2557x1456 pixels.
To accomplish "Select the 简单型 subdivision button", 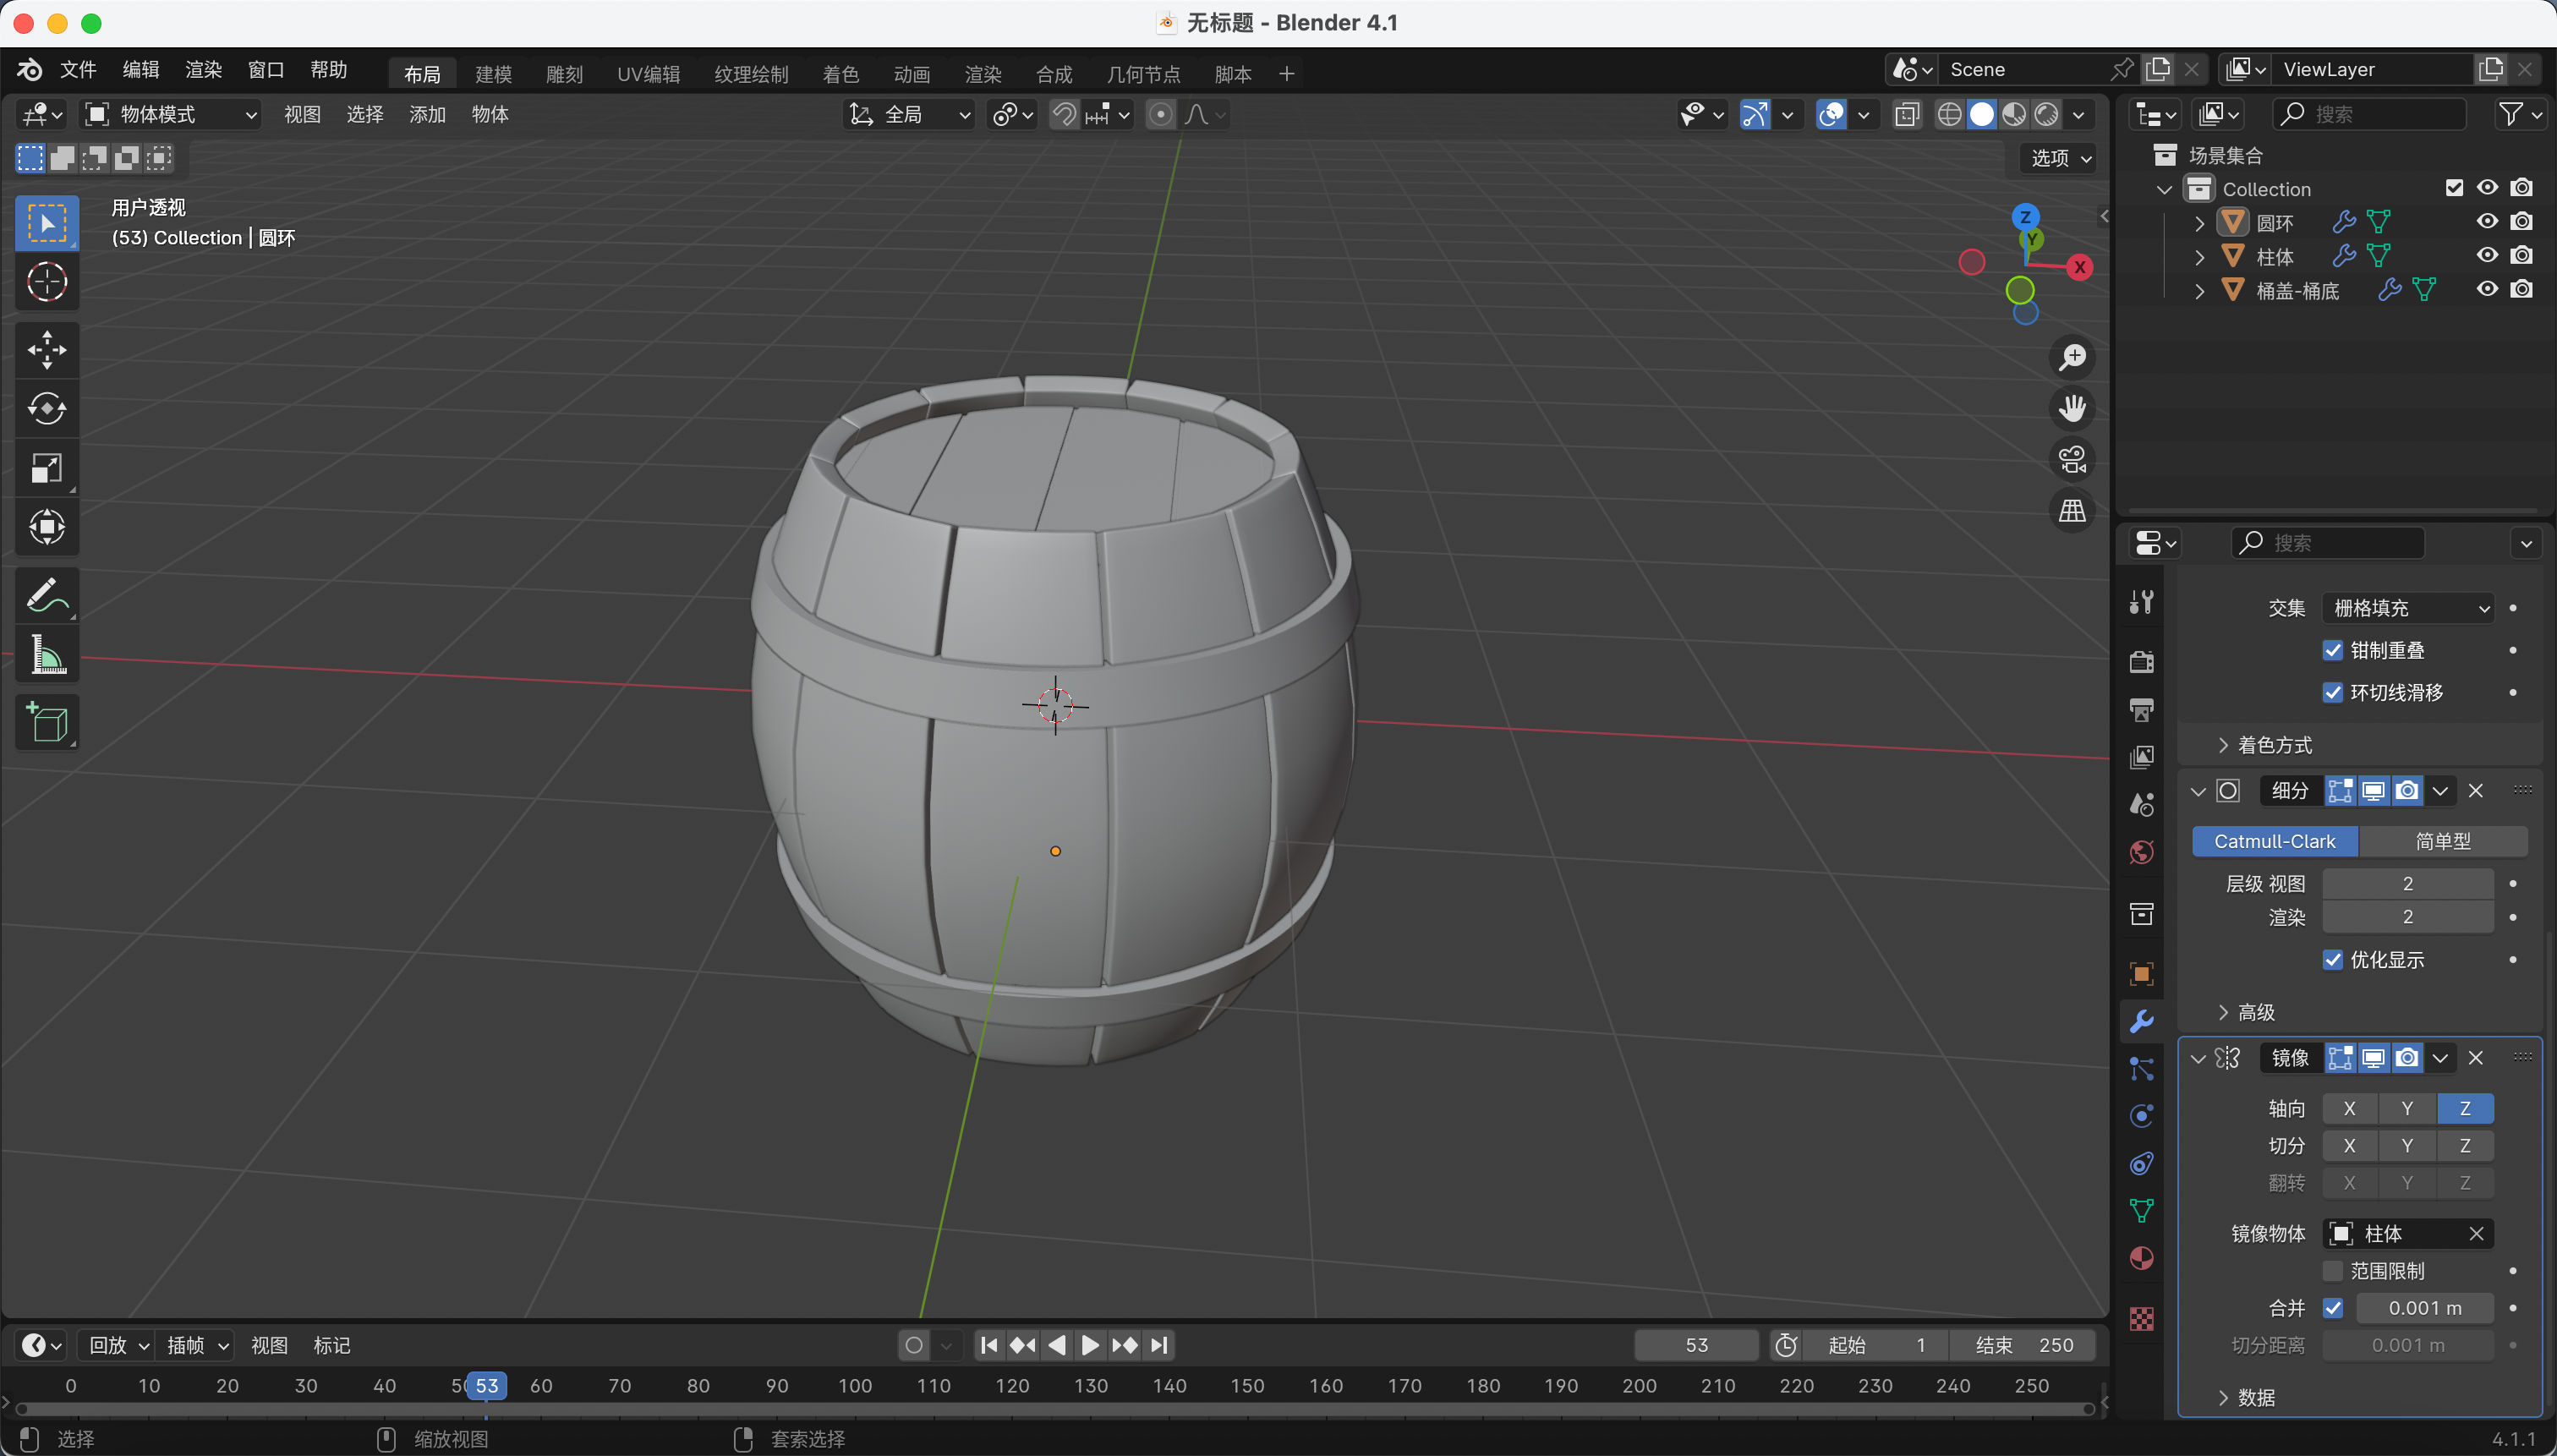I will pos(2442,841).
